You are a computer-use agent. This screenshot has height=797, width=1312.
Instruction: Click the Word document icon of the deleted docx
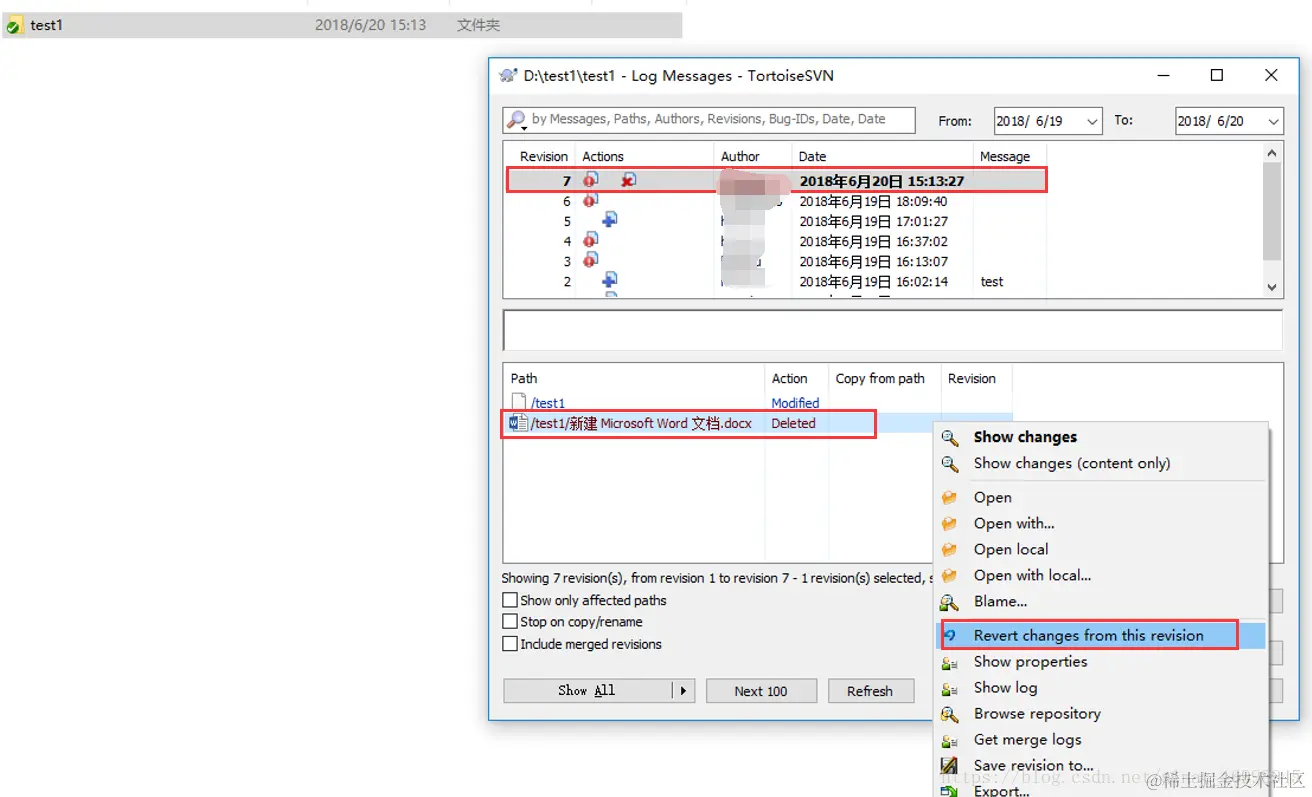pyautogui.click(x=519, y=423)
